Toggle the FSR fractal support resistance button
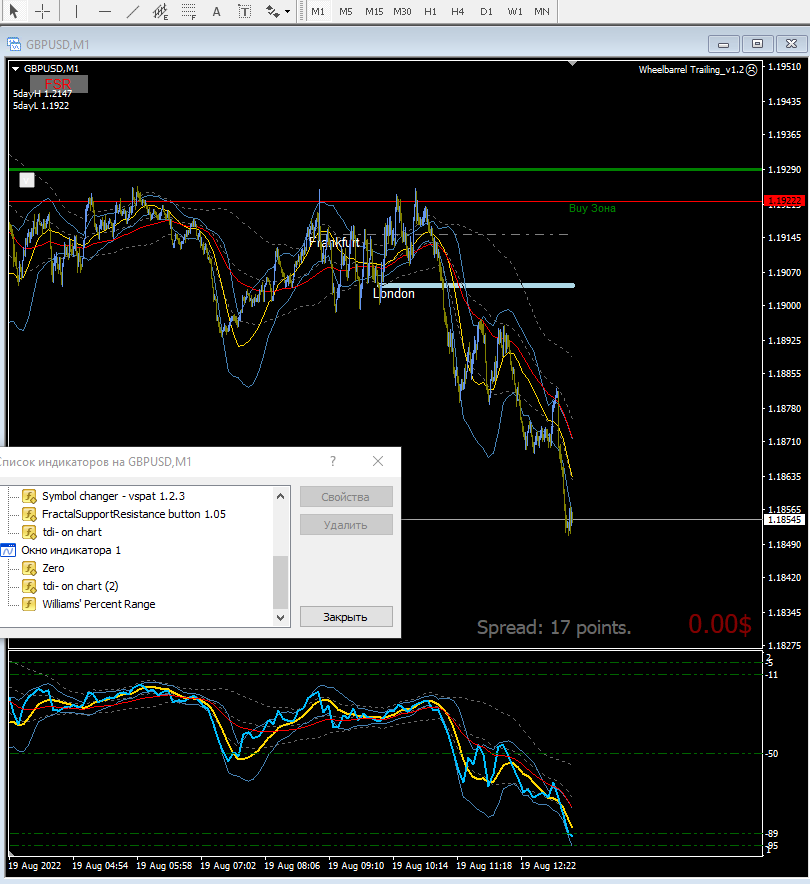810x884 pixels. pyautogui.click(x=58, y=83)
